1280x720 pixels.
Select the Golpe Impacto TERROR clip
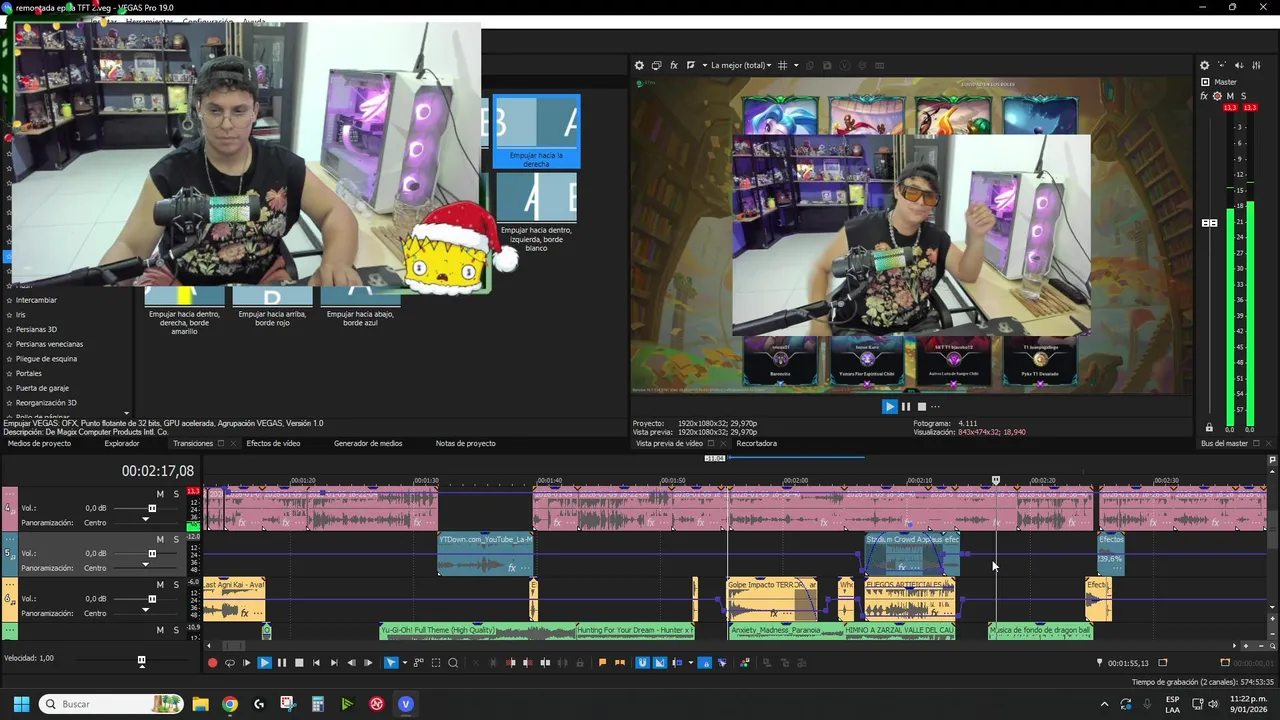point(772,599)
